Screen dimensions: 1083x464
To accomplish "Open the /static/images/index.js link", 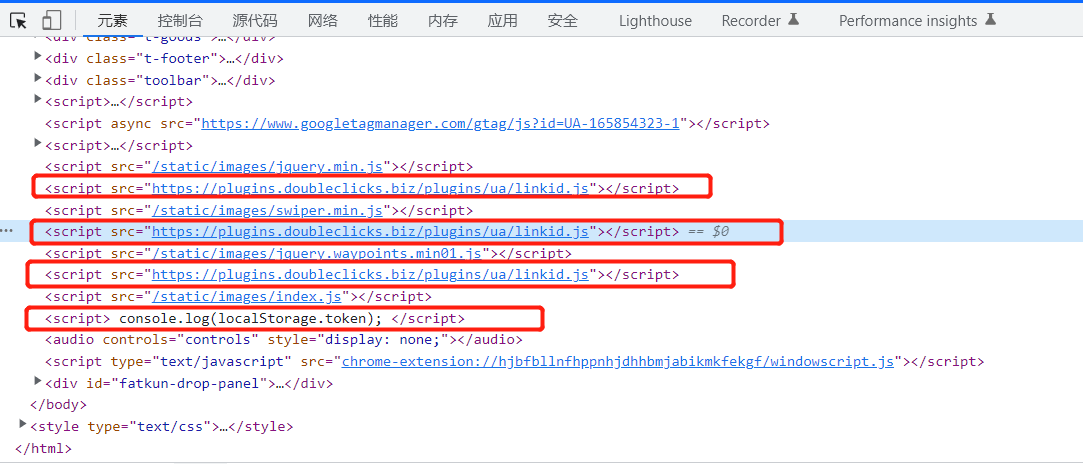I will [247, 296].
